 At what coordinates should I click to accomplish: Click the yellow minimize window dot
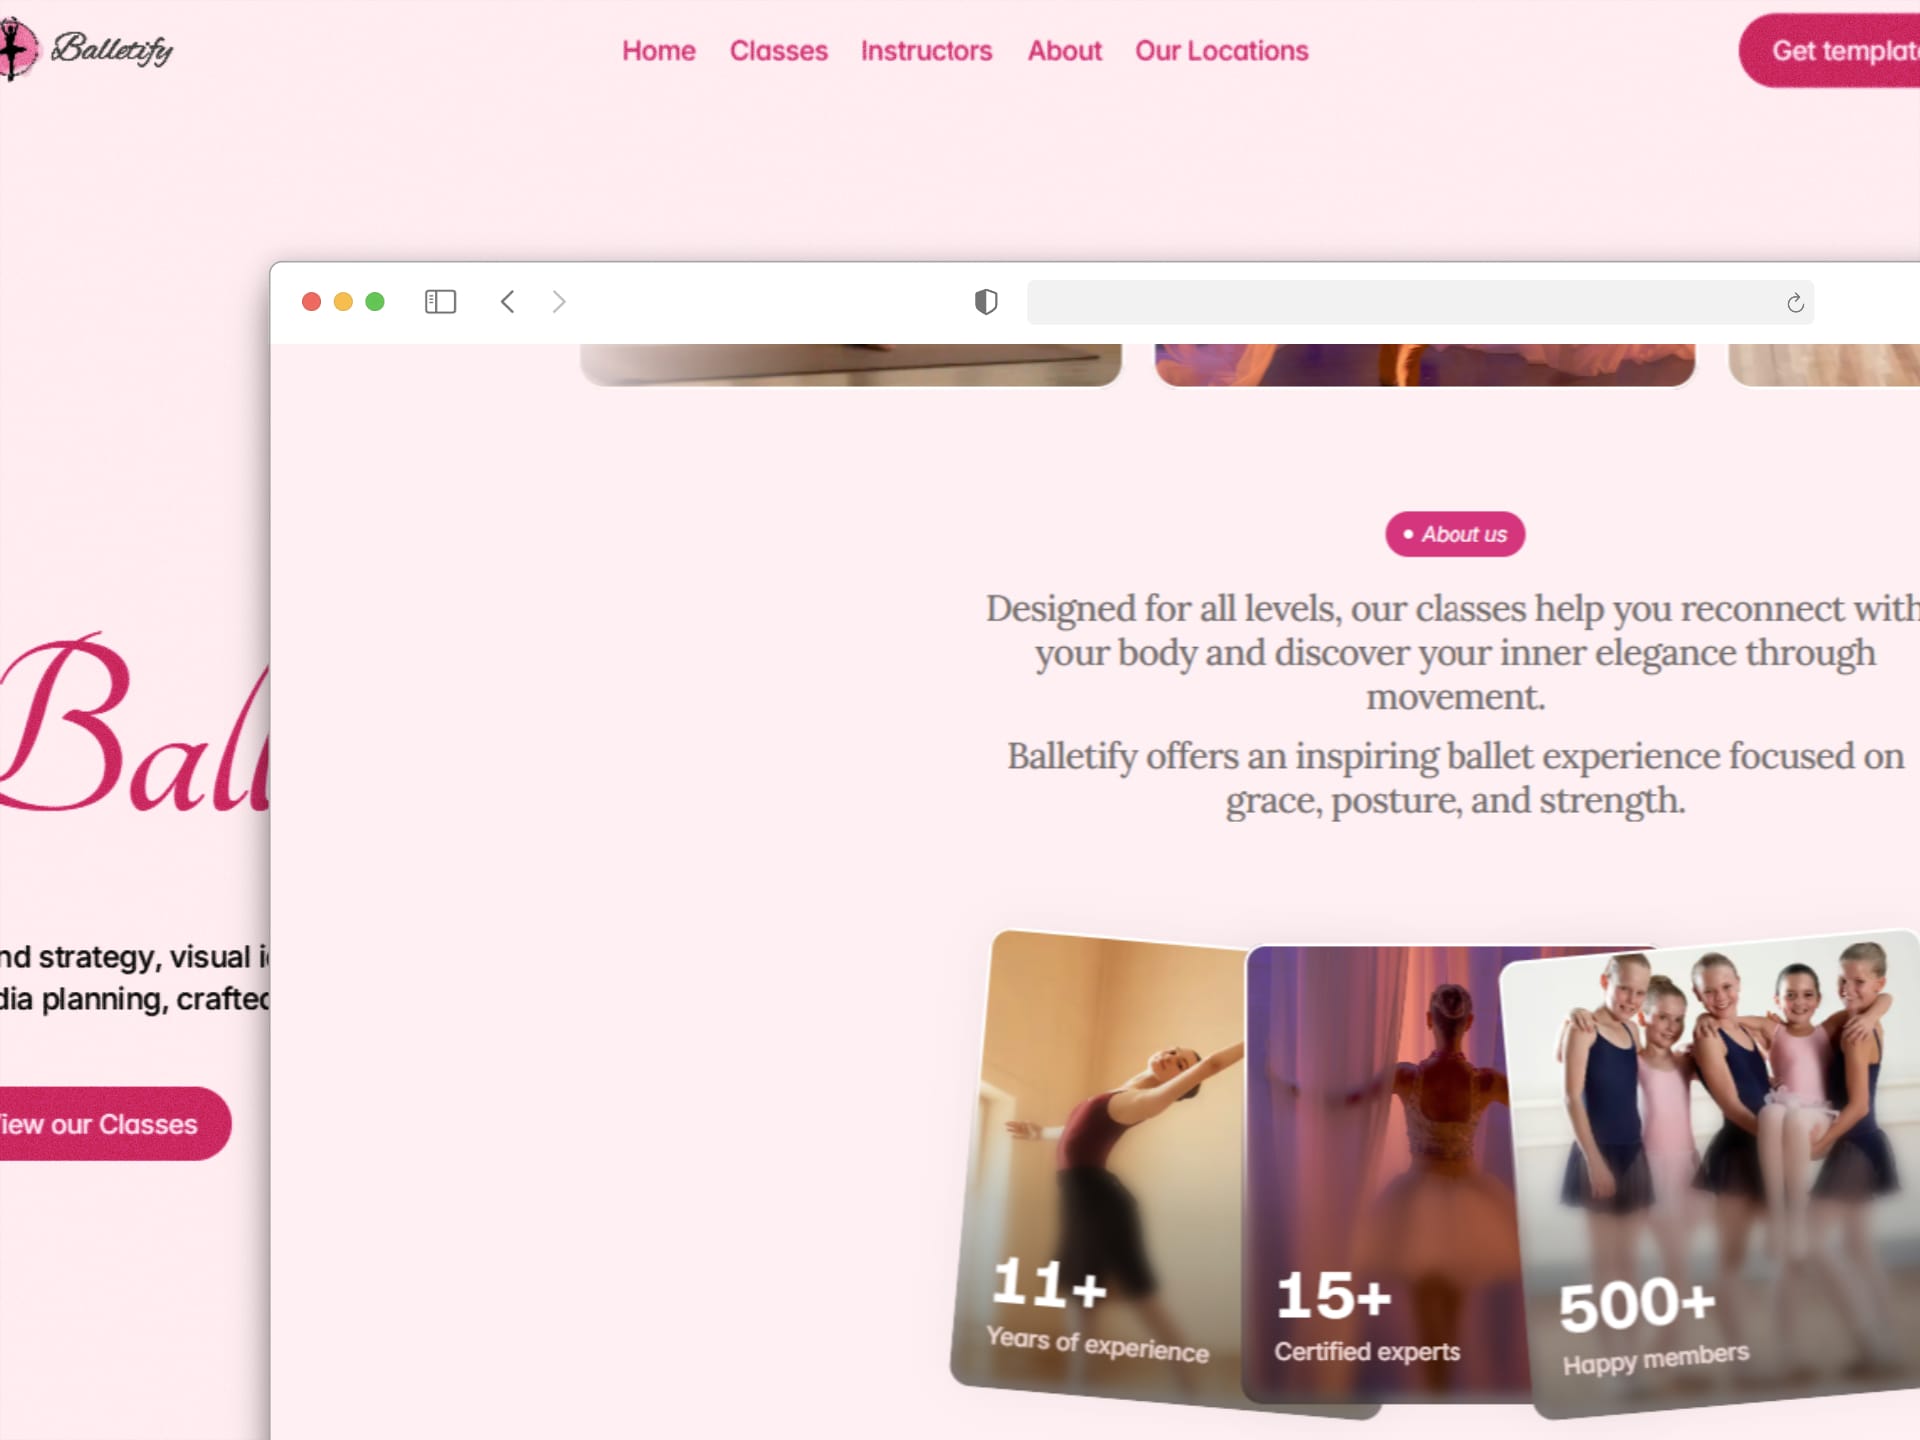343,301
